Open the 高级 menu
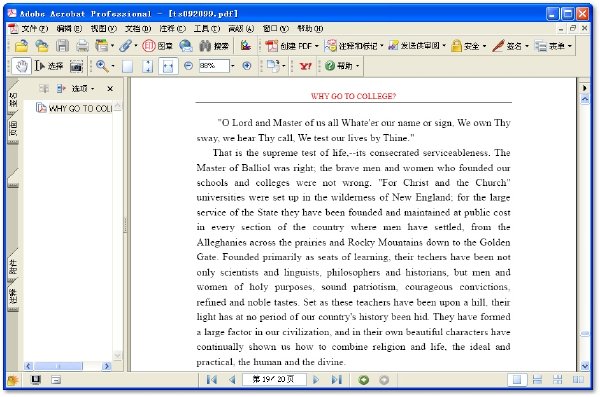Viewport: 600px width, 397px height. [x=241, y=29]
